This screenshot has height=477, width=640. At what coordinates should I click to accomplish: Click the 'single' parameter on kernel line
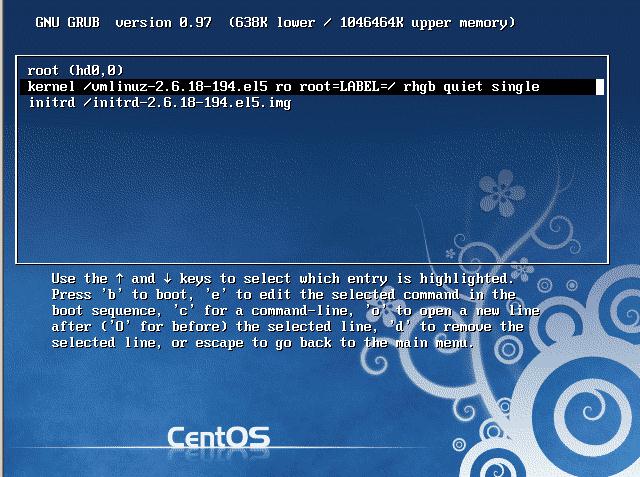click(x=516, y=87)
